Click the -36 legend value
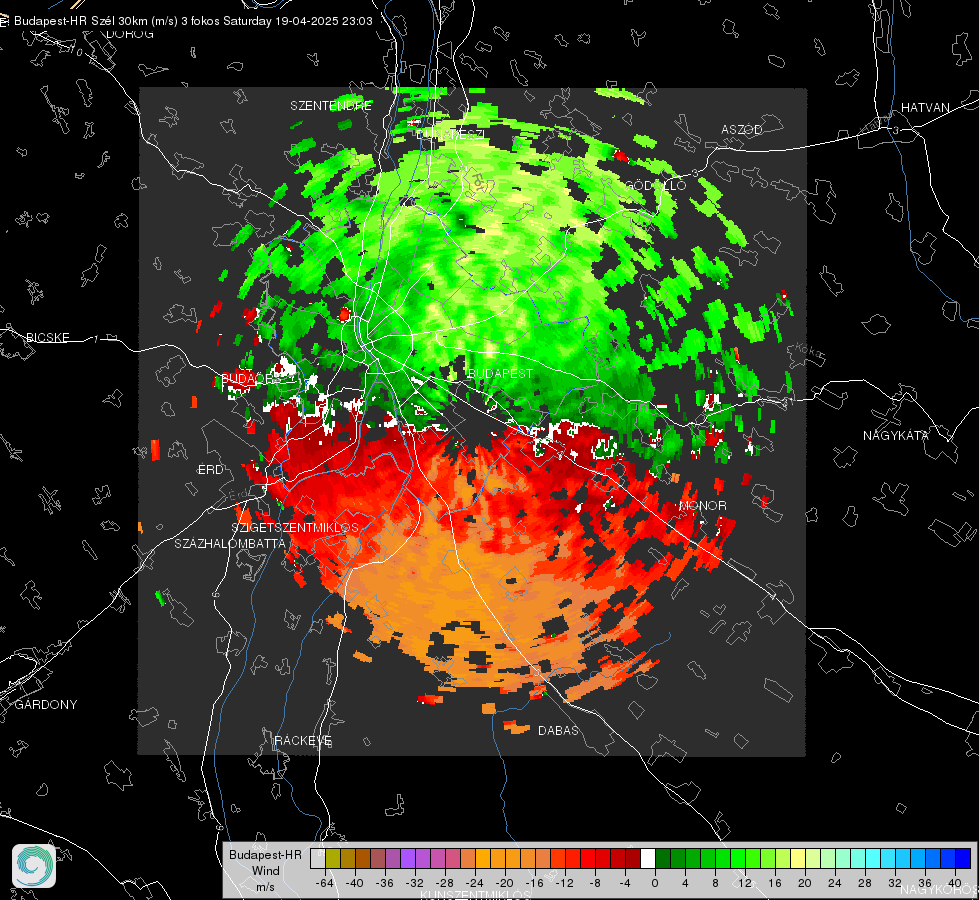This screenshot has width=979, height=900. [385, 883]
